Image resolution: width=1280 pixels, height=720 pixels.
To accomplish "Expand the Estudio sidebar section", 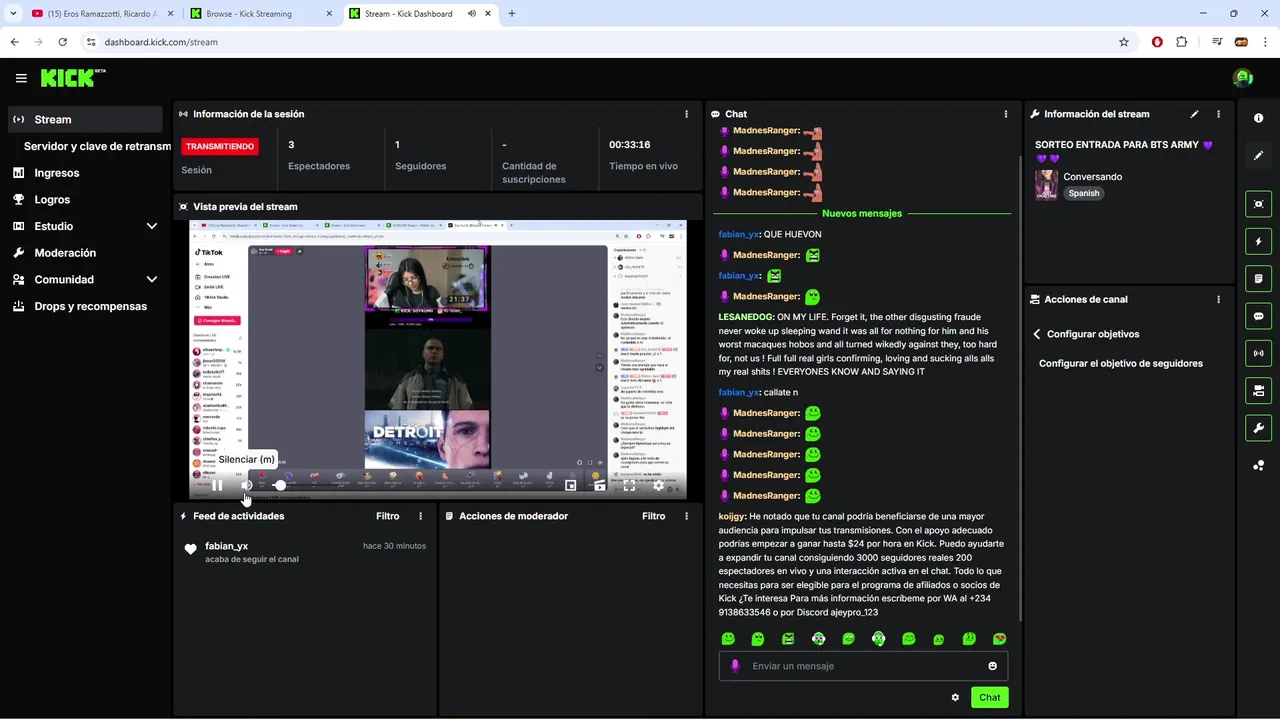I will click(152, 226).
